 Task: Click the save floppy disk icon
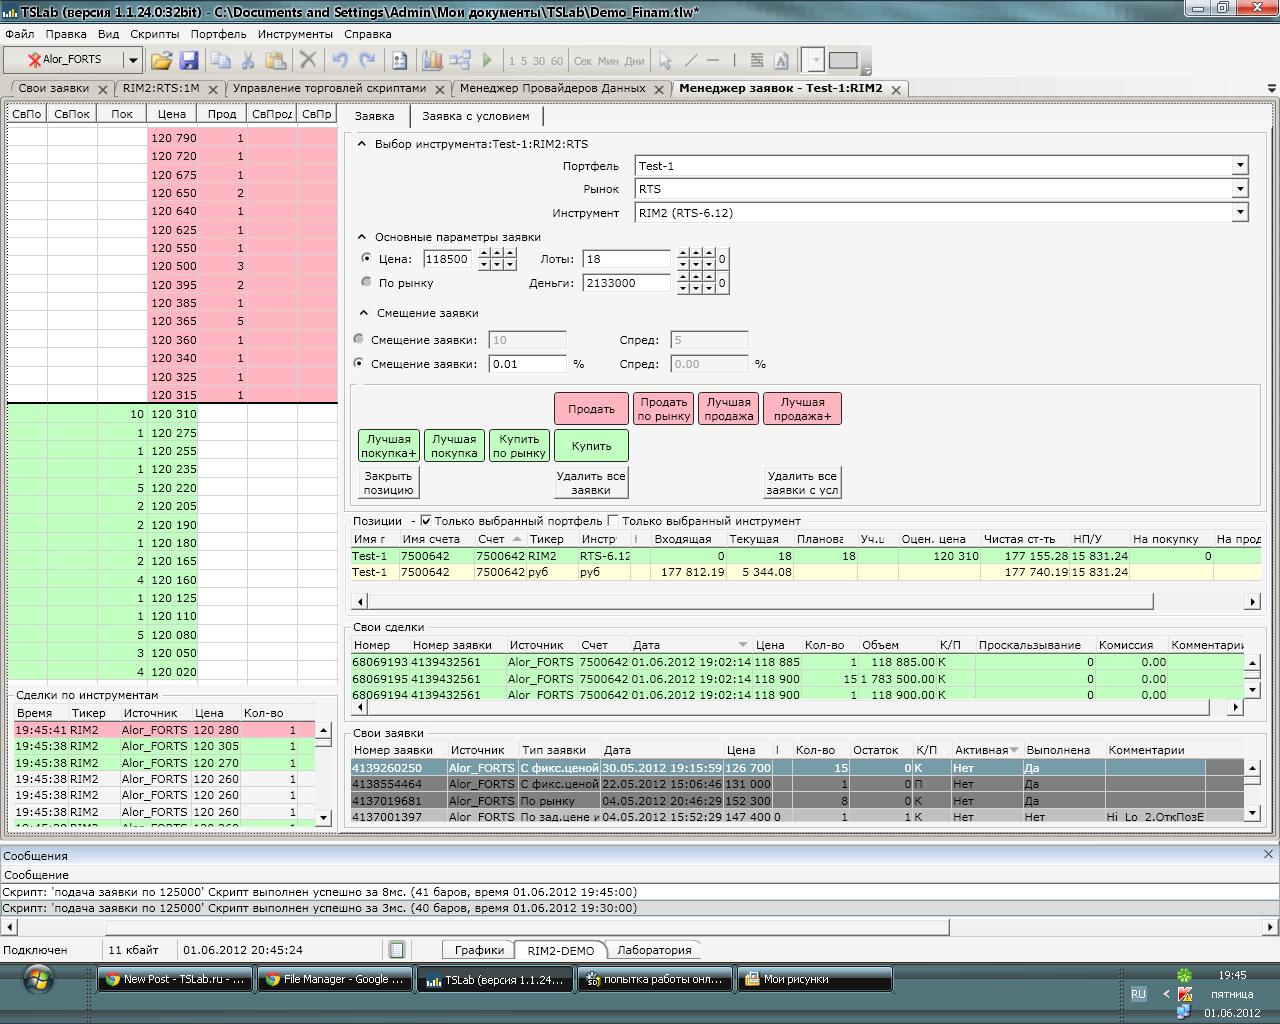point(188,60)
